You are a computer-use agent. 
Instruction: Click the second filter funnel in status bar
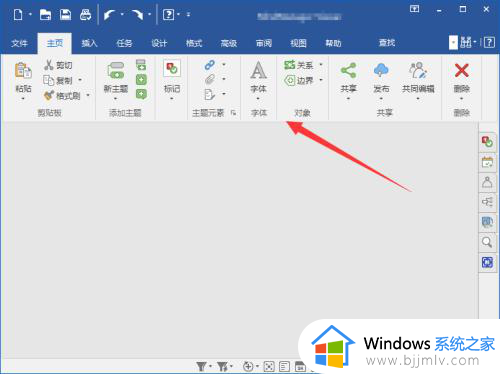click(x=222, y=367)
